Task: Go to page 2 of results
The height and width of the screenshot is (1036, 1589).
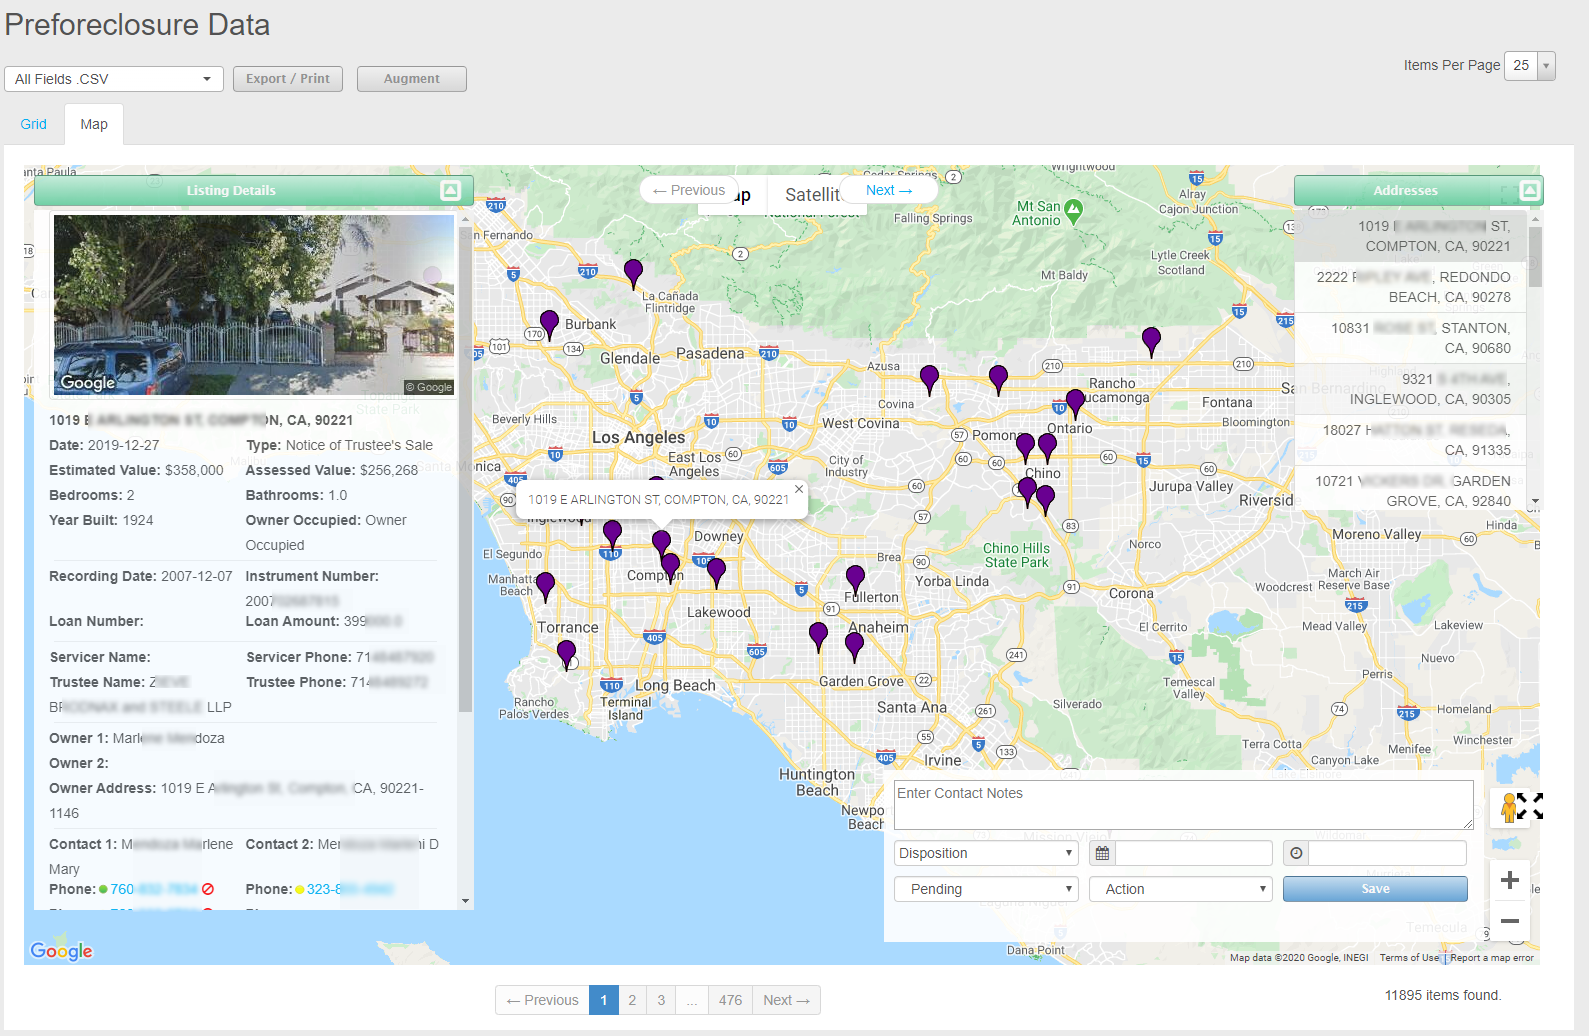Action: (632, 1000)
